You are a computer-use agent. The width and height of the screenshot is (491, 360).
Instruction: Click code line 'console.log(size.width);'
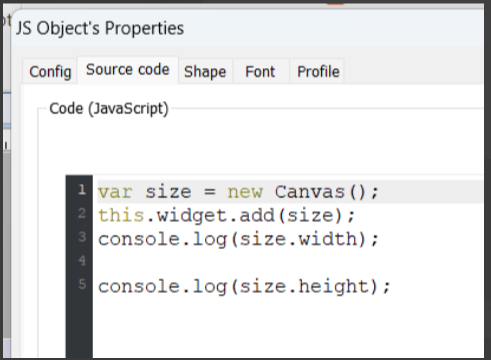pyautogui.click(x=239, y=239)
